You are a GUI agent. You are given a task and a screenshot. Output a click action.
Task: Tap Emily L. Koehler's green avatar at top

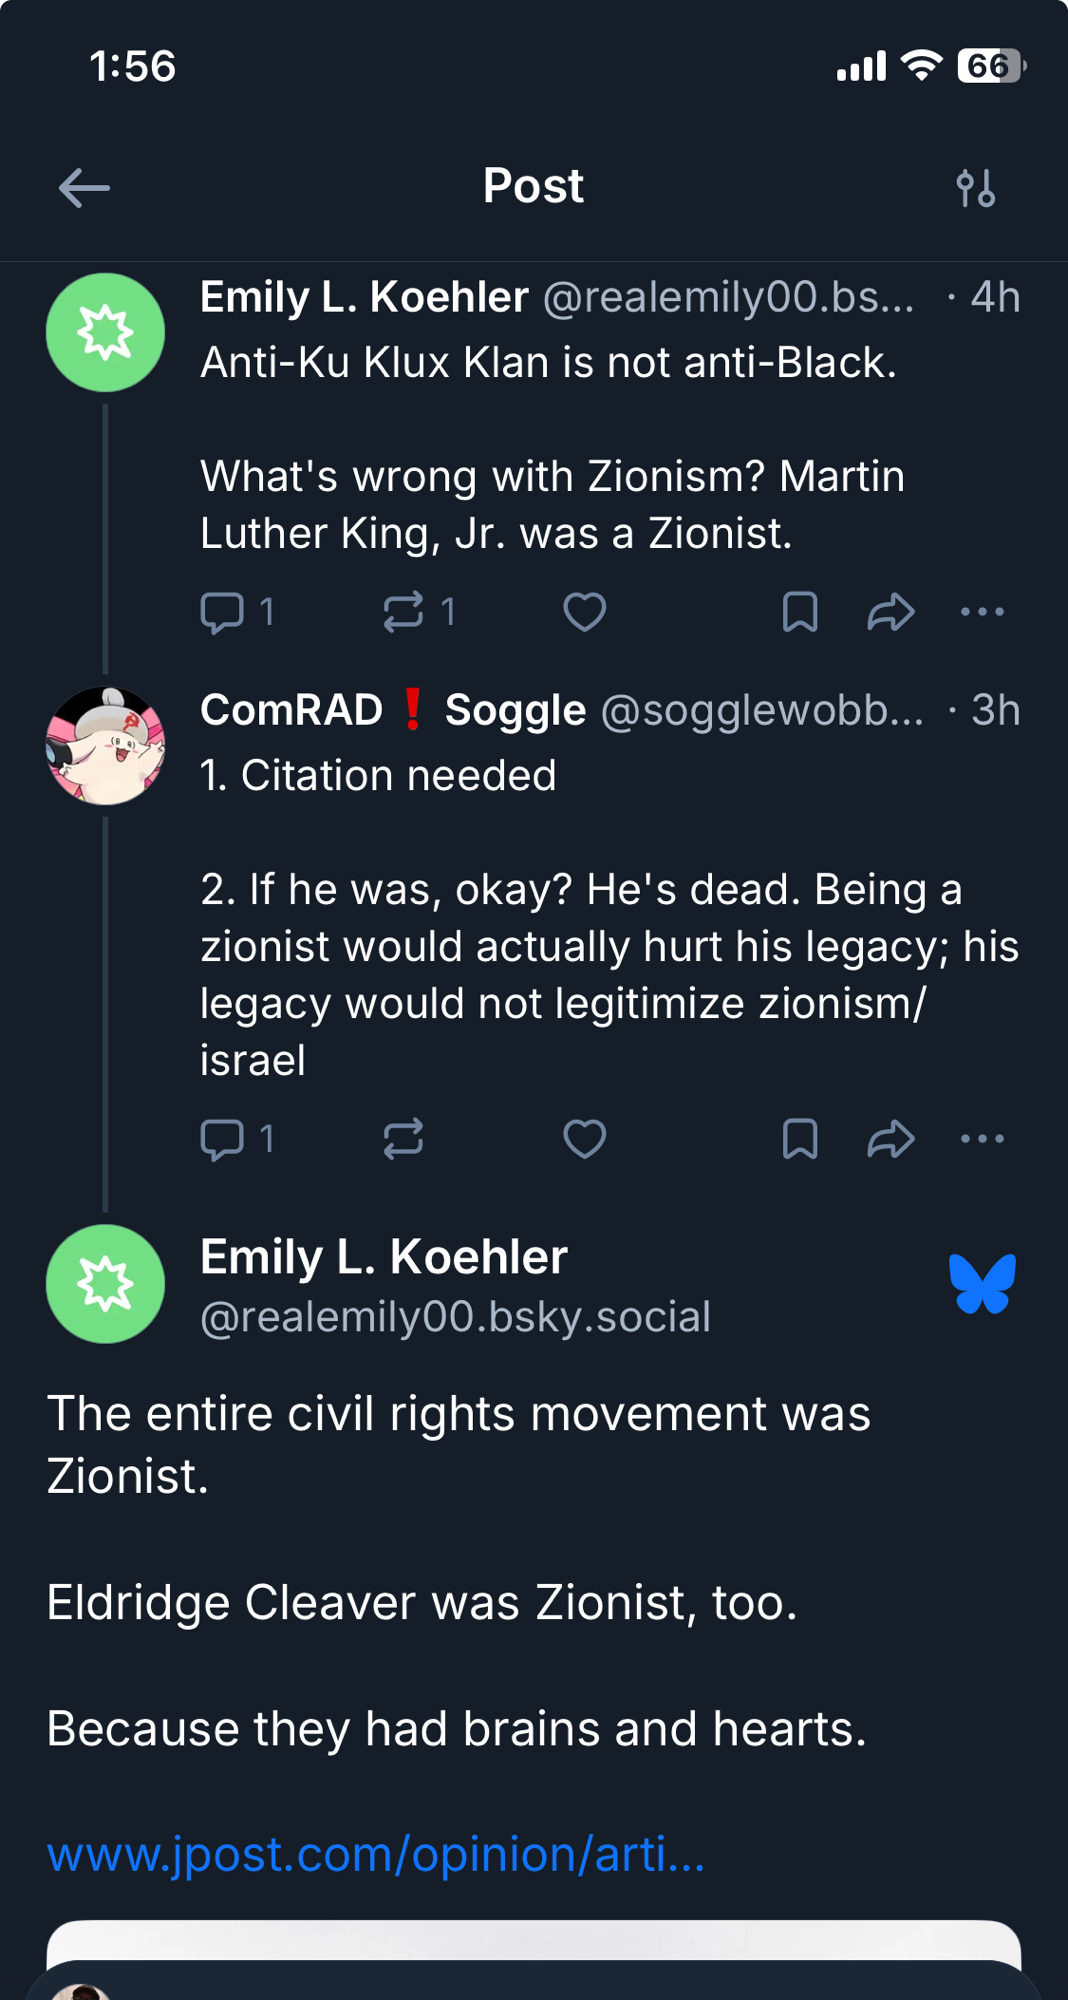click(x=106, y=332)
